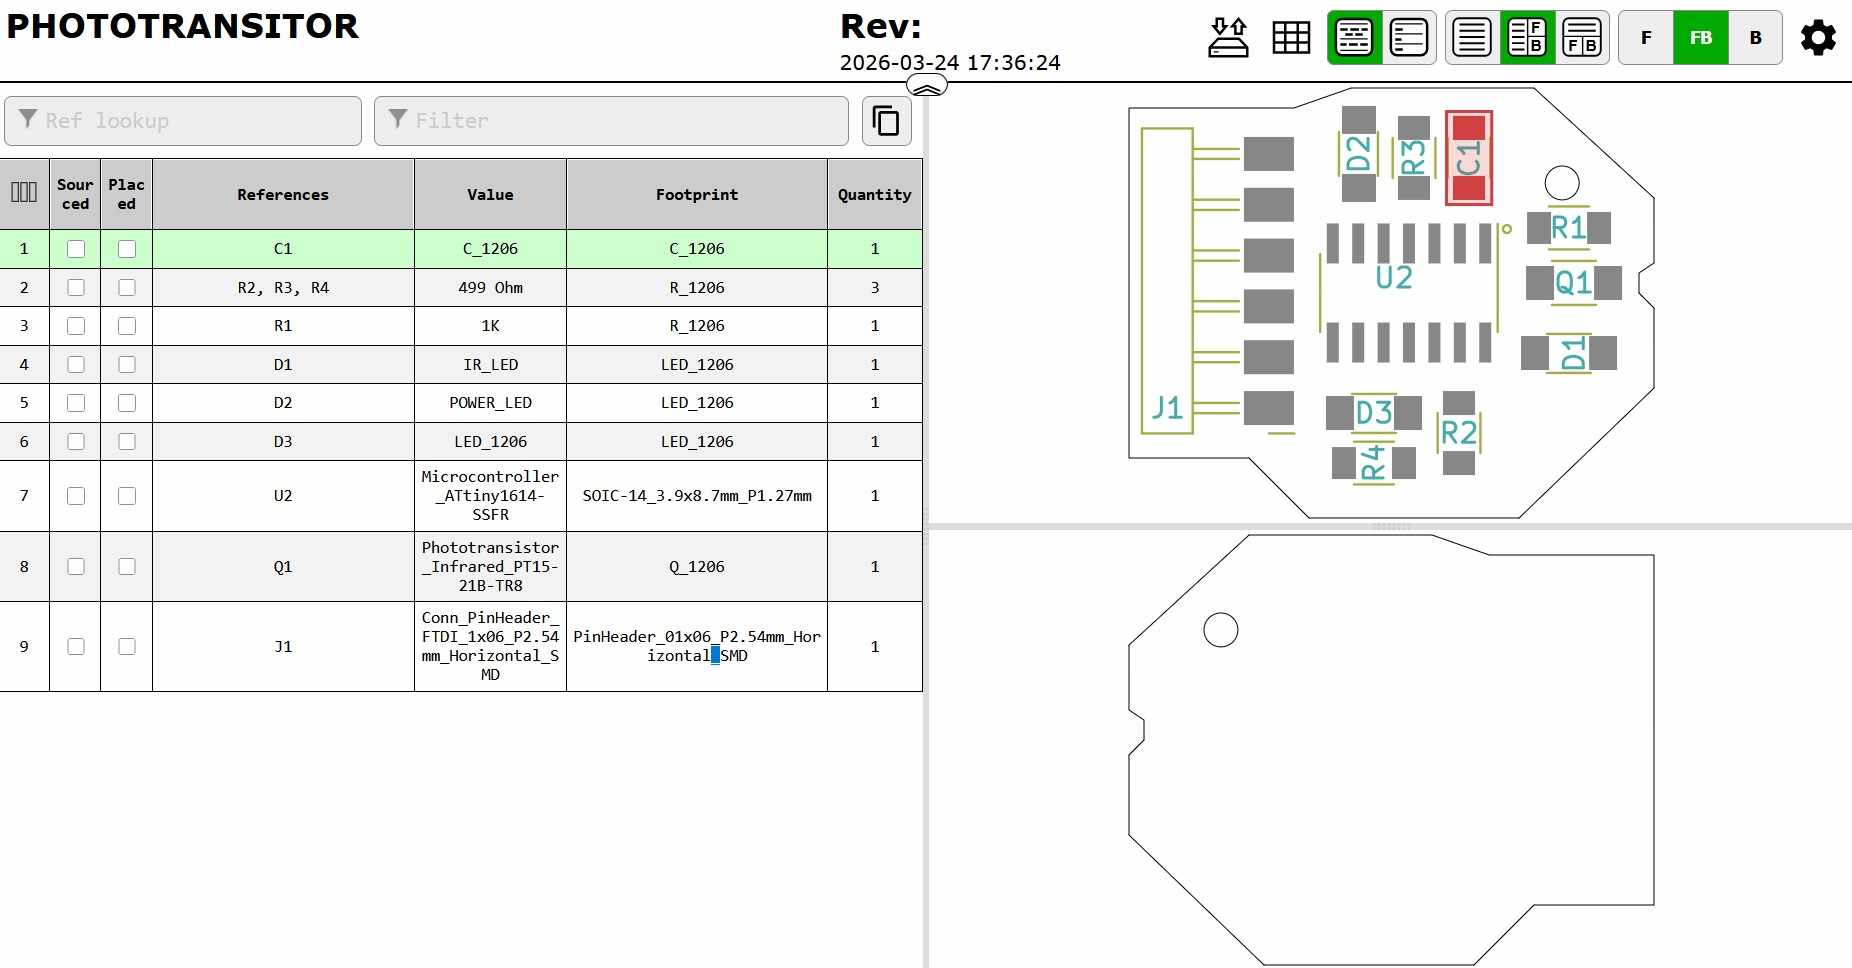Open the column visibility icon in table header

click(x=24, y=193)
